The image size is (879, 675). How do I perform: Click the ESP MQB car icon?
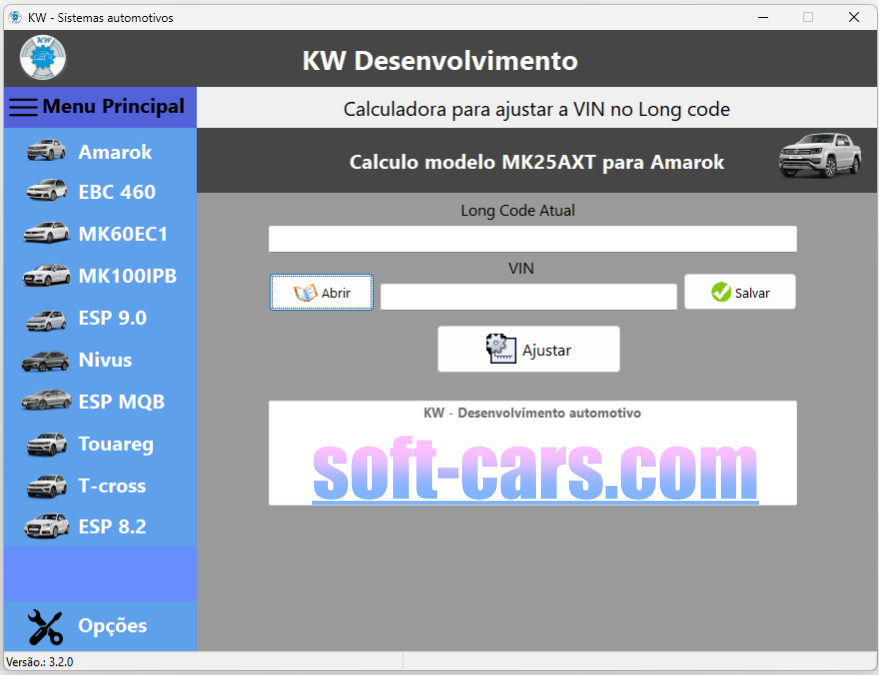46,400
